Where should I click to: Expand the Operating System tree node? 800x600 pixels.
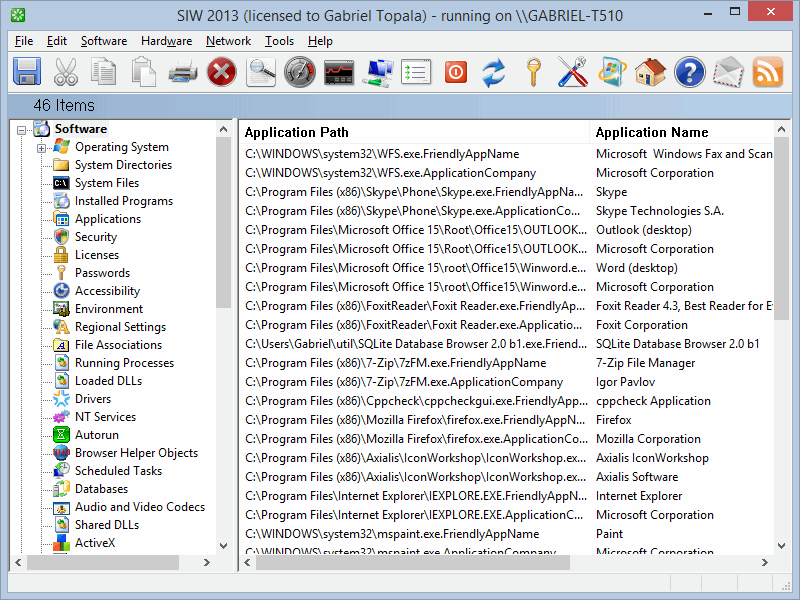[42, 148]
